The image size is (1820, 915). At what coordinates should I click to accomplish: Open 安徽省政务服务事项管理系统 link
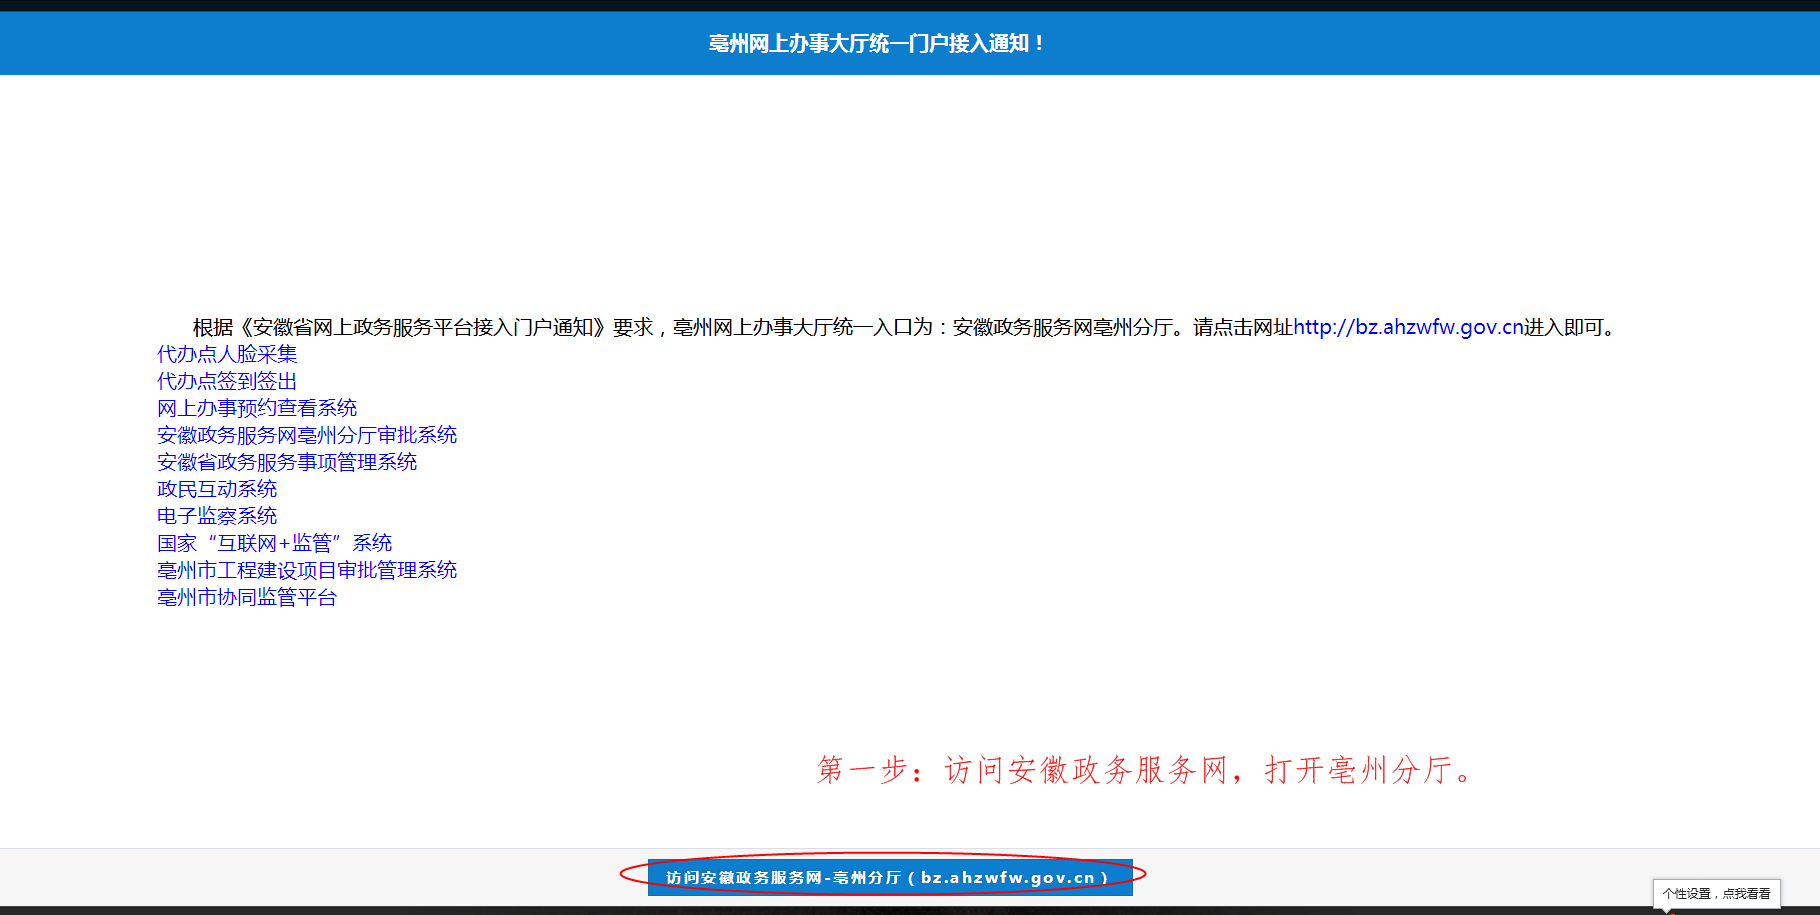point(287,462)
